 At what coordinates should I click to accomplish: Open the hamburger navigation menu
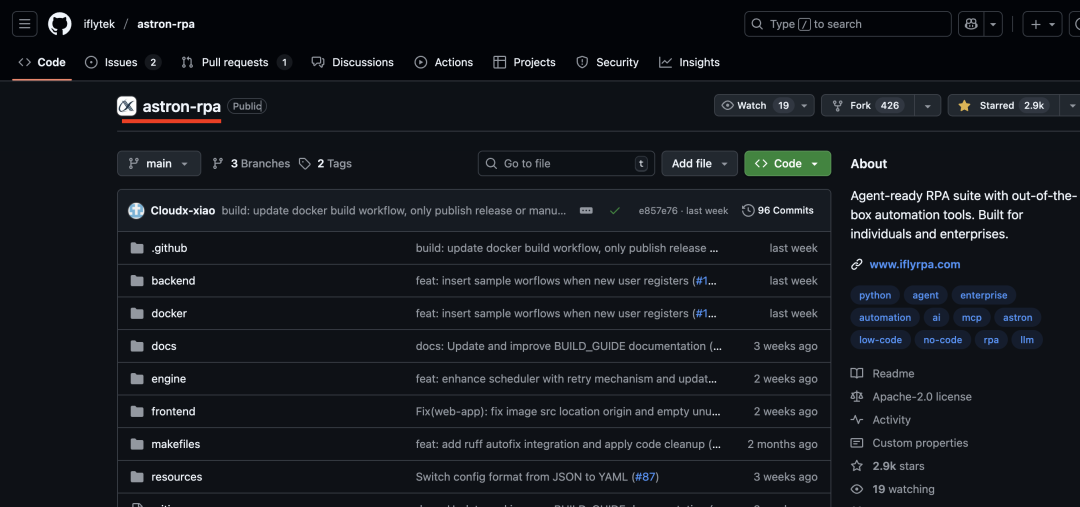coord(25,24)
